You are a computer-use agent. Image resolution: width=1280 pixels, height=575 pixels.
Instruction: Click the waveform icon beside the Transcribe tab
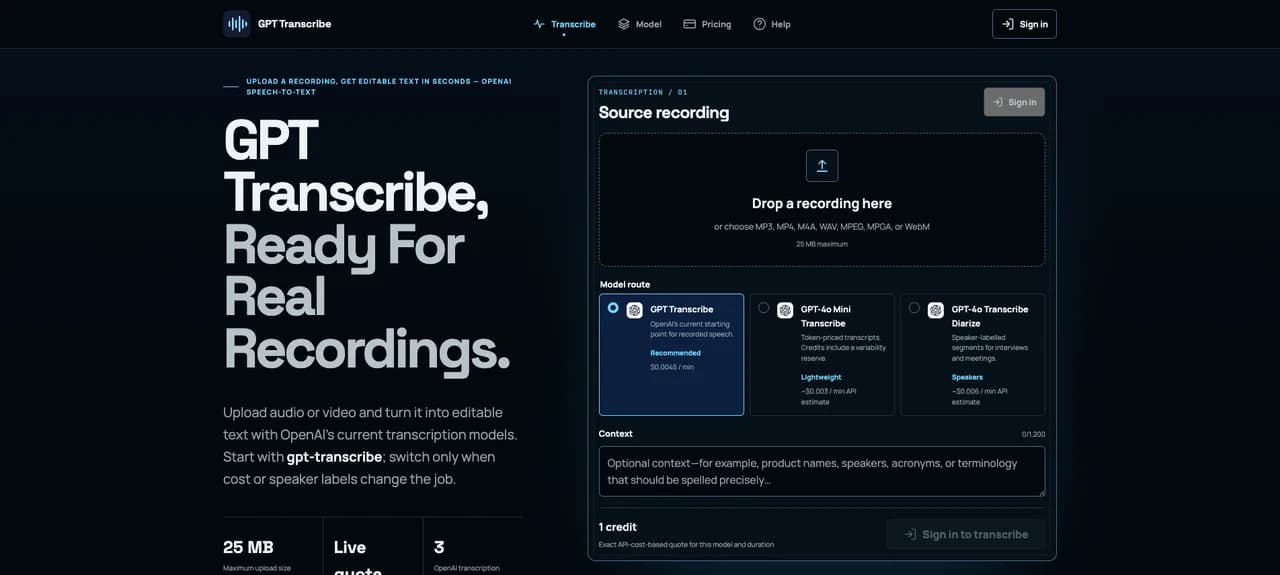click(539, 24)
